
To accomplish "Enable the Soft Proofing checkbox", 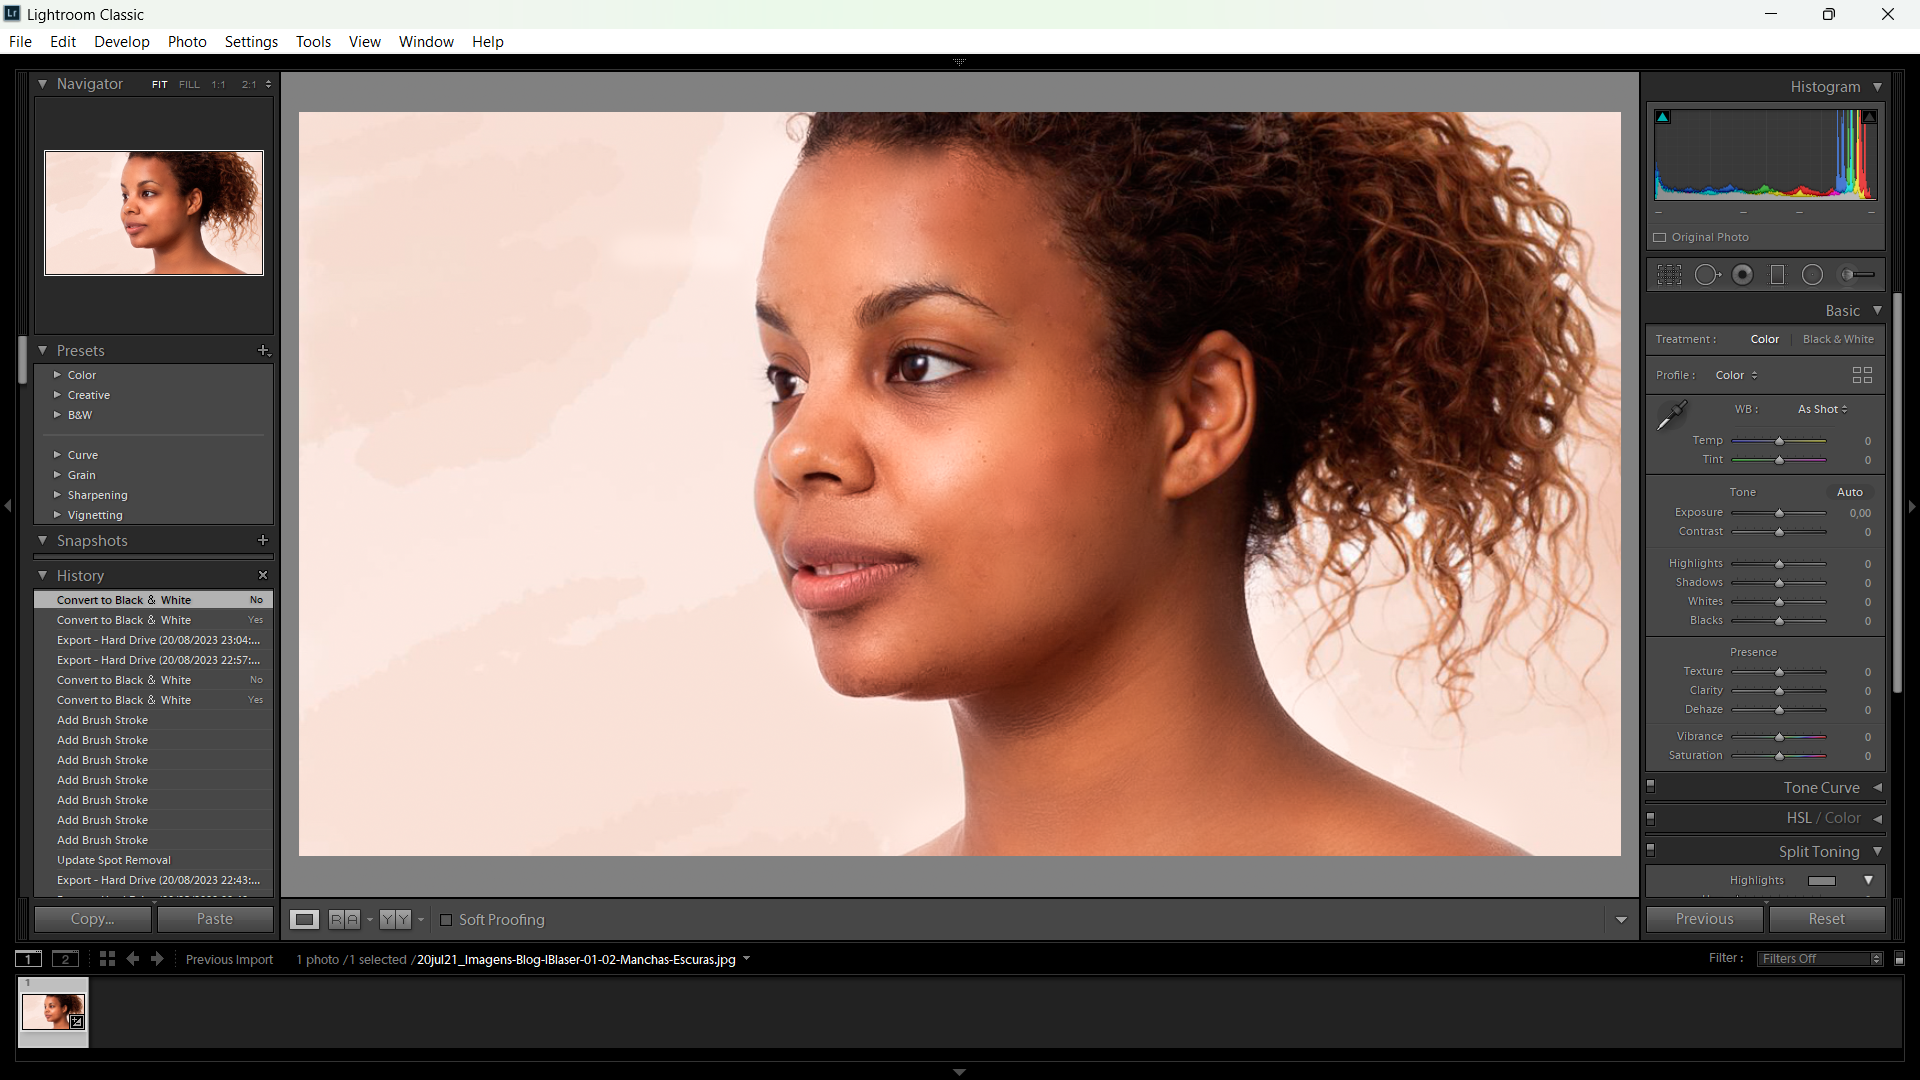I will click(x=446, y=920).
